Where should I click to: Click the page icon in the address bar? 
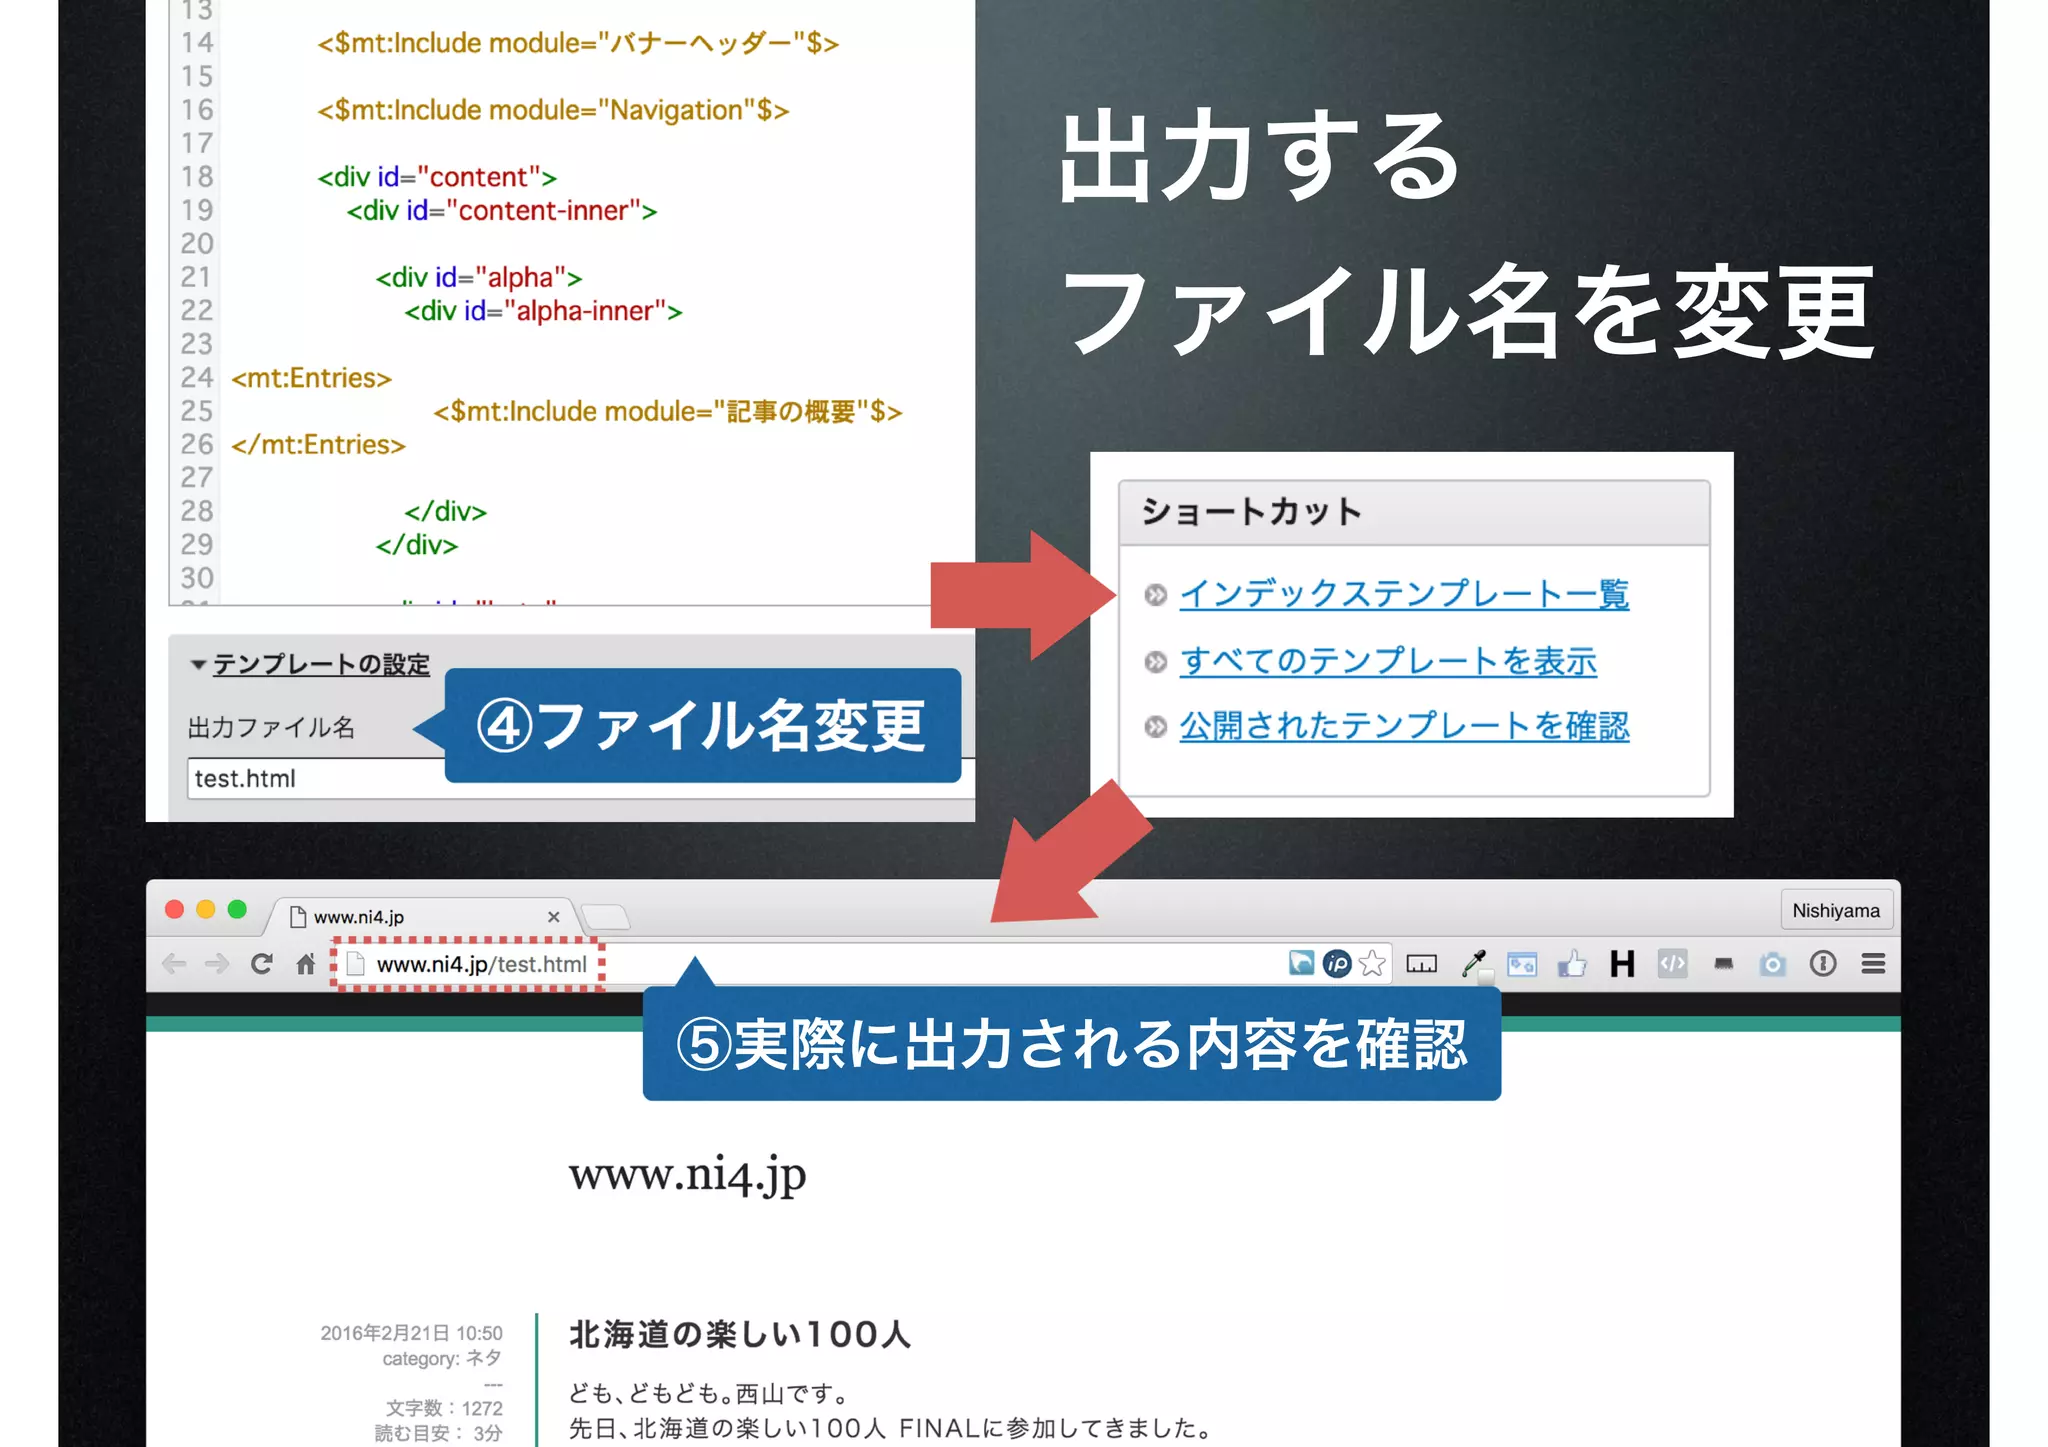point(355,964)
